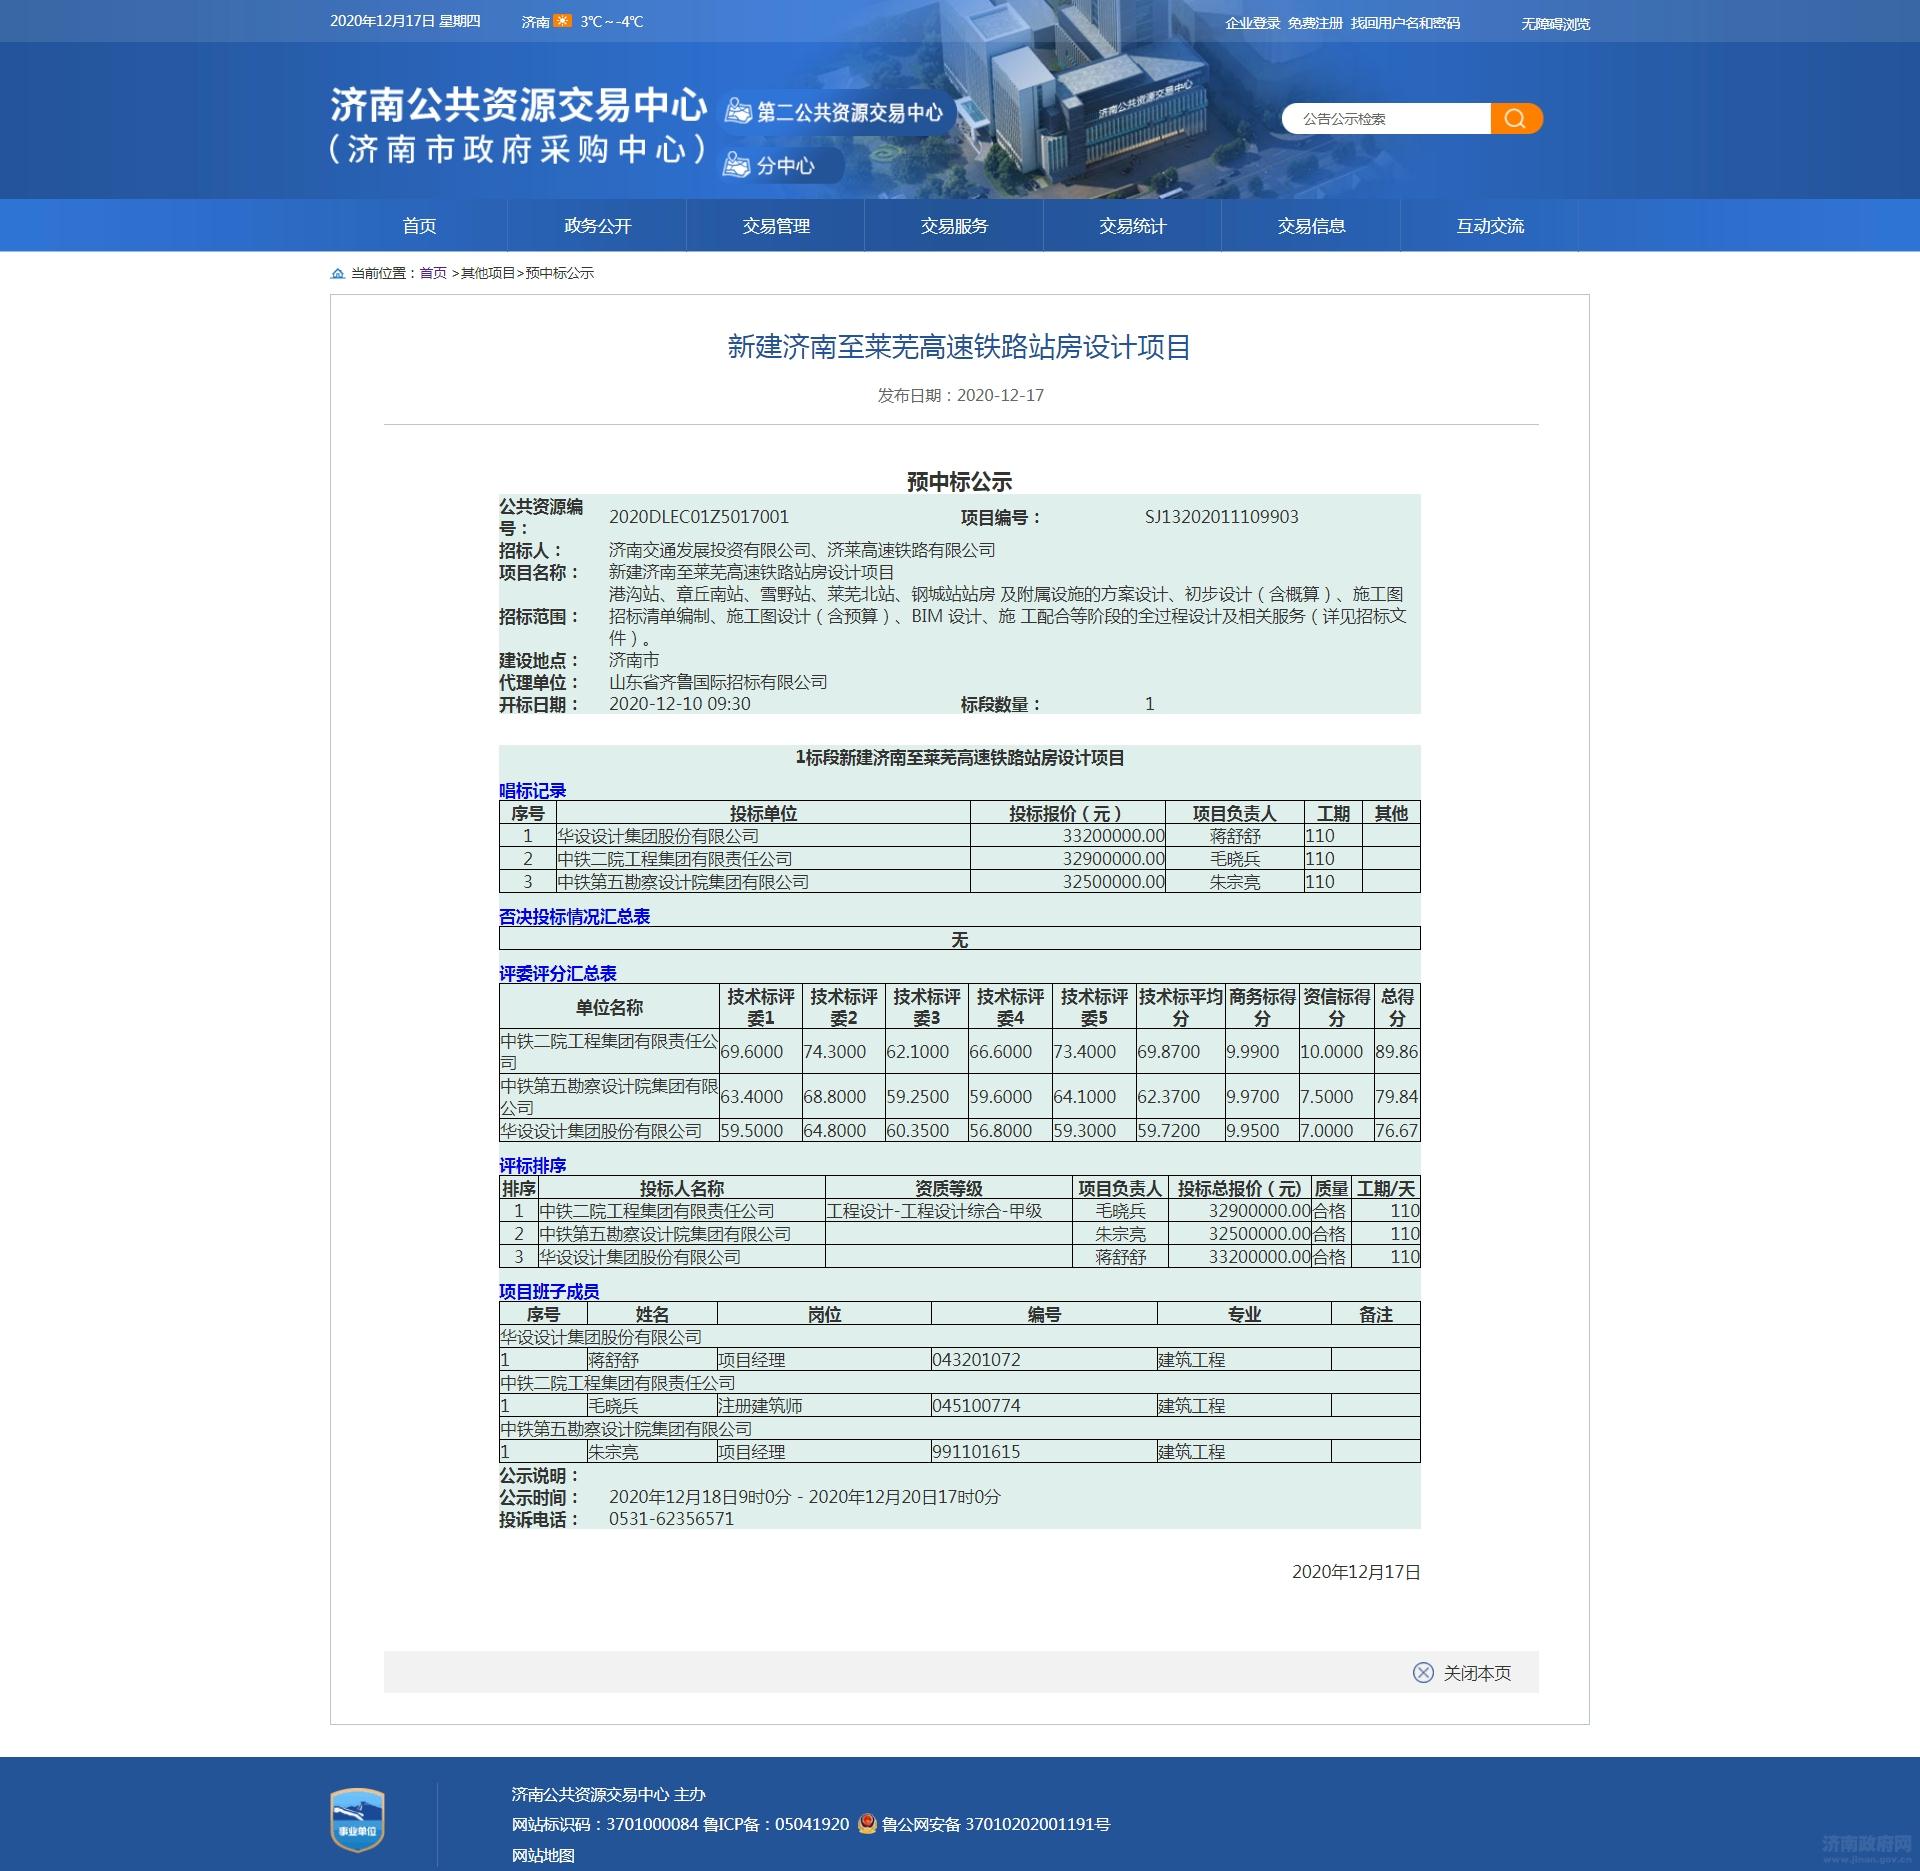Click the 找回用户名和密码 link

1405,23
